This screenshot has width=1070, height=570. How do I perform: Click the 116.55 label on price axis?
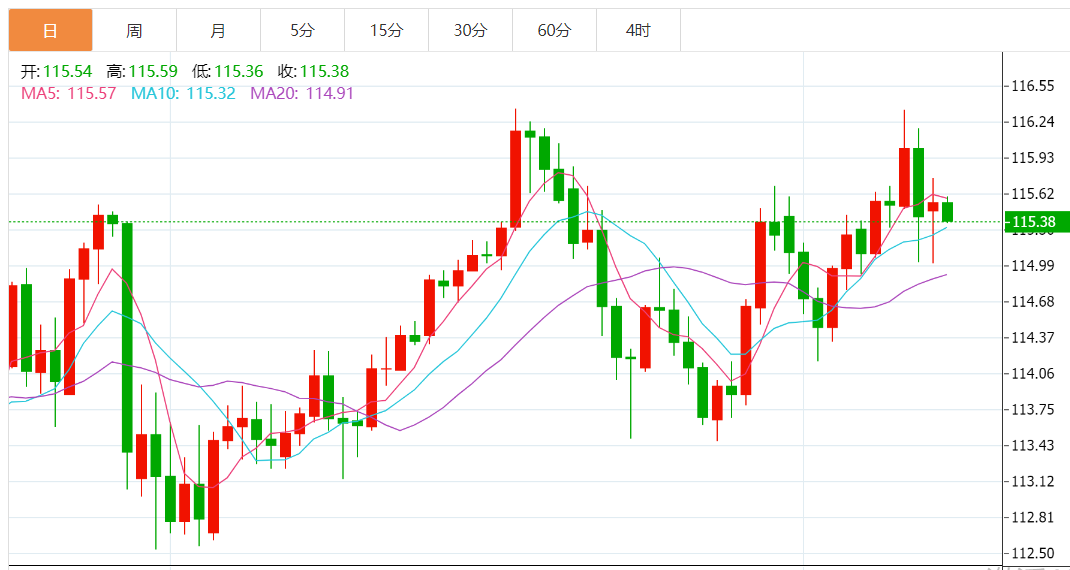click(x=1033, y=86)
